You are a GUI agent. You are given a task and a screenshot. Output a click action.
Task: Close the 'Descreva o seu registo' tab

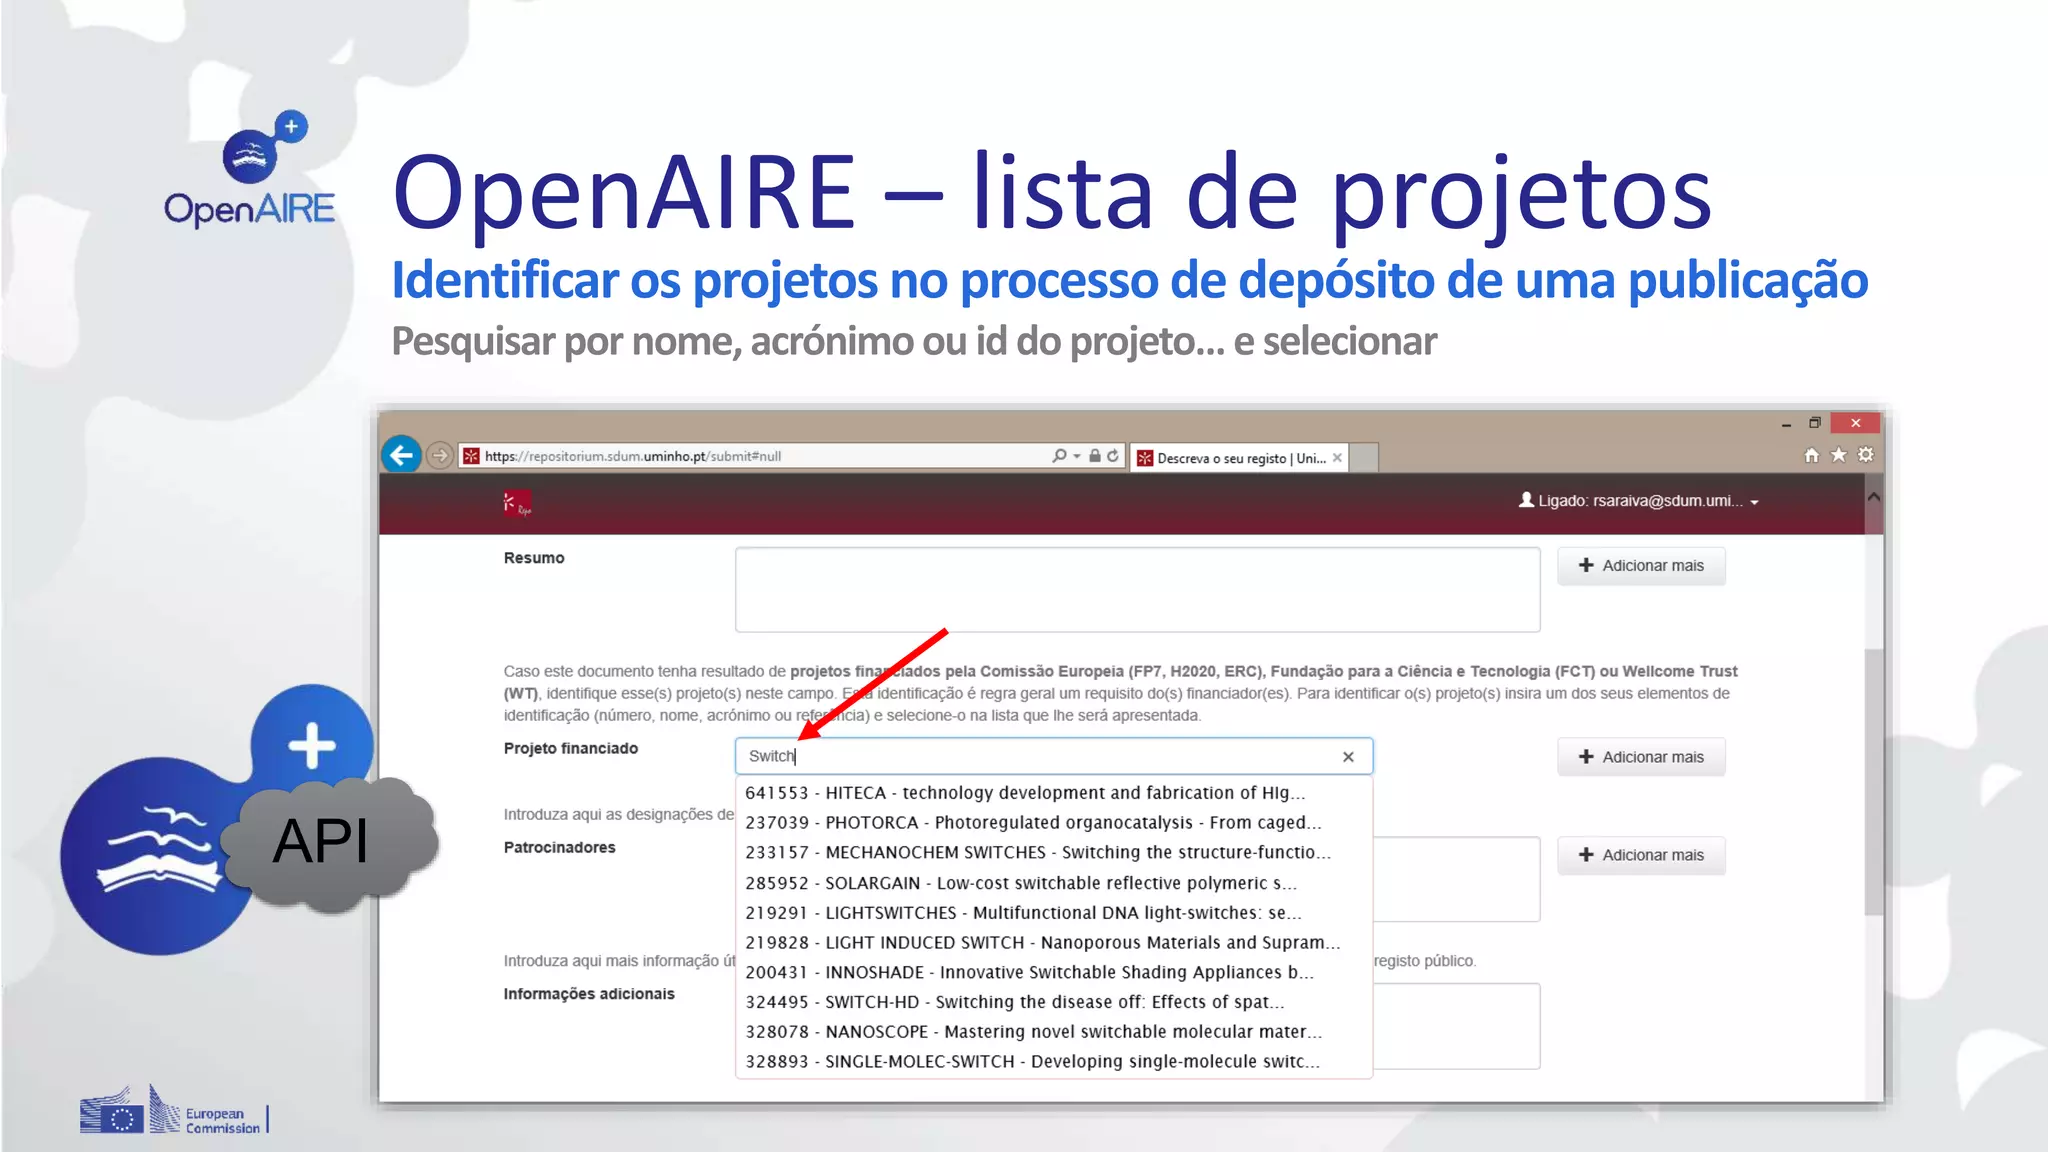tap(1337, 458)
